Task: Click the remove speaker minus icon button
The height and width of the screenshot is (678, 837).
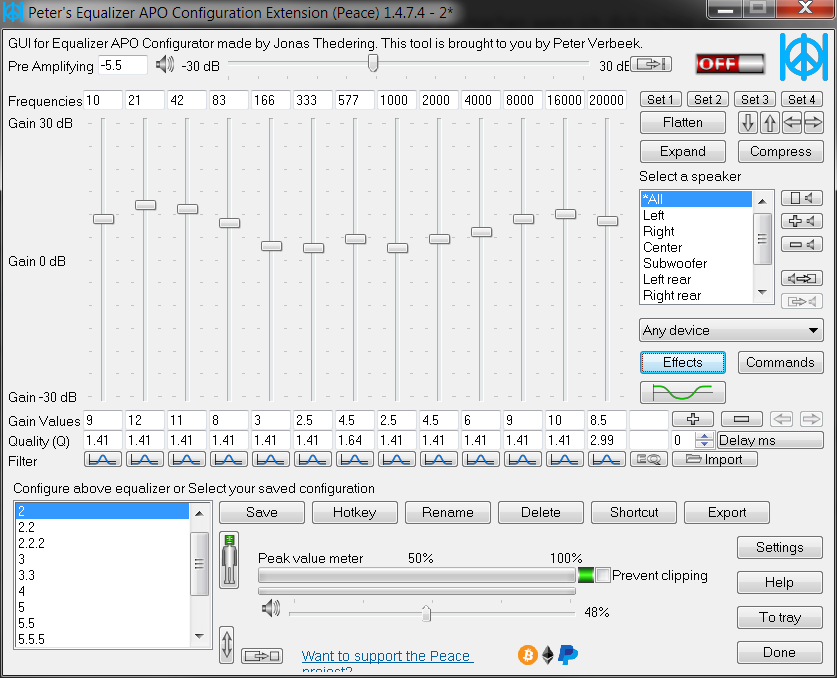Action: pyautogui.click(x=802, y=245)
